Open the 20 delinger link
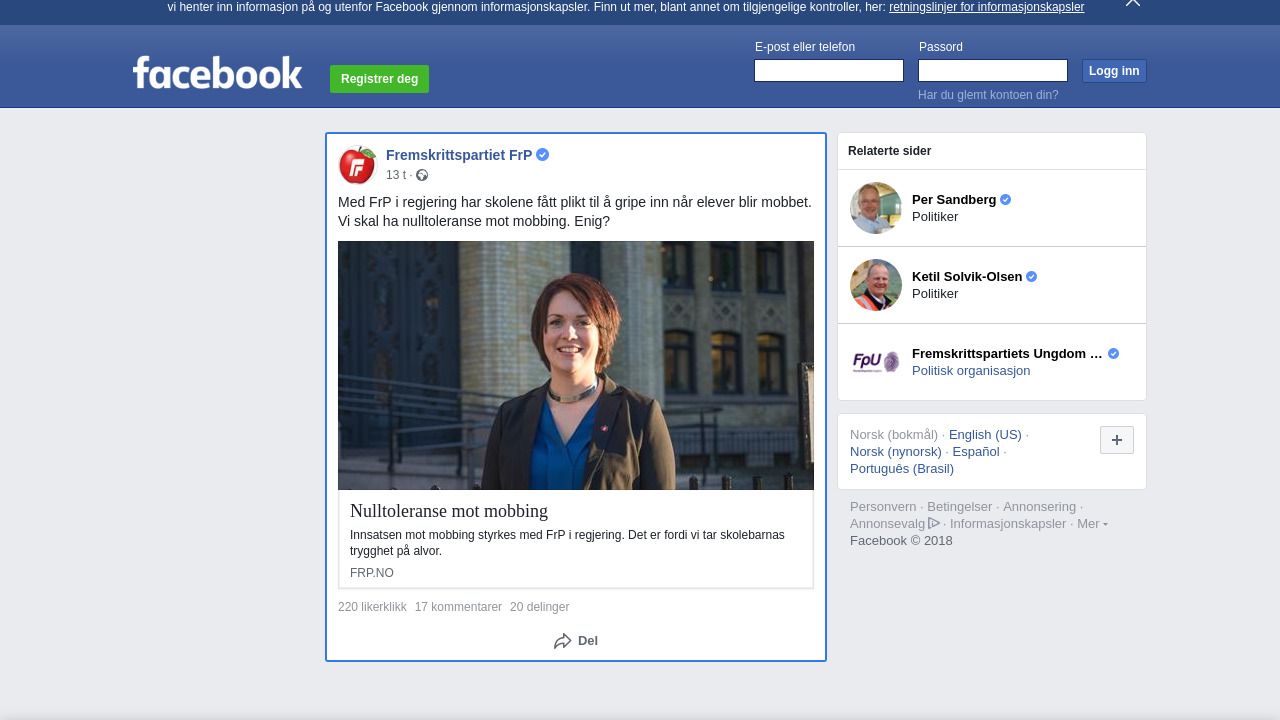This screenshot has width=1280, height=720. pos(539,607)
